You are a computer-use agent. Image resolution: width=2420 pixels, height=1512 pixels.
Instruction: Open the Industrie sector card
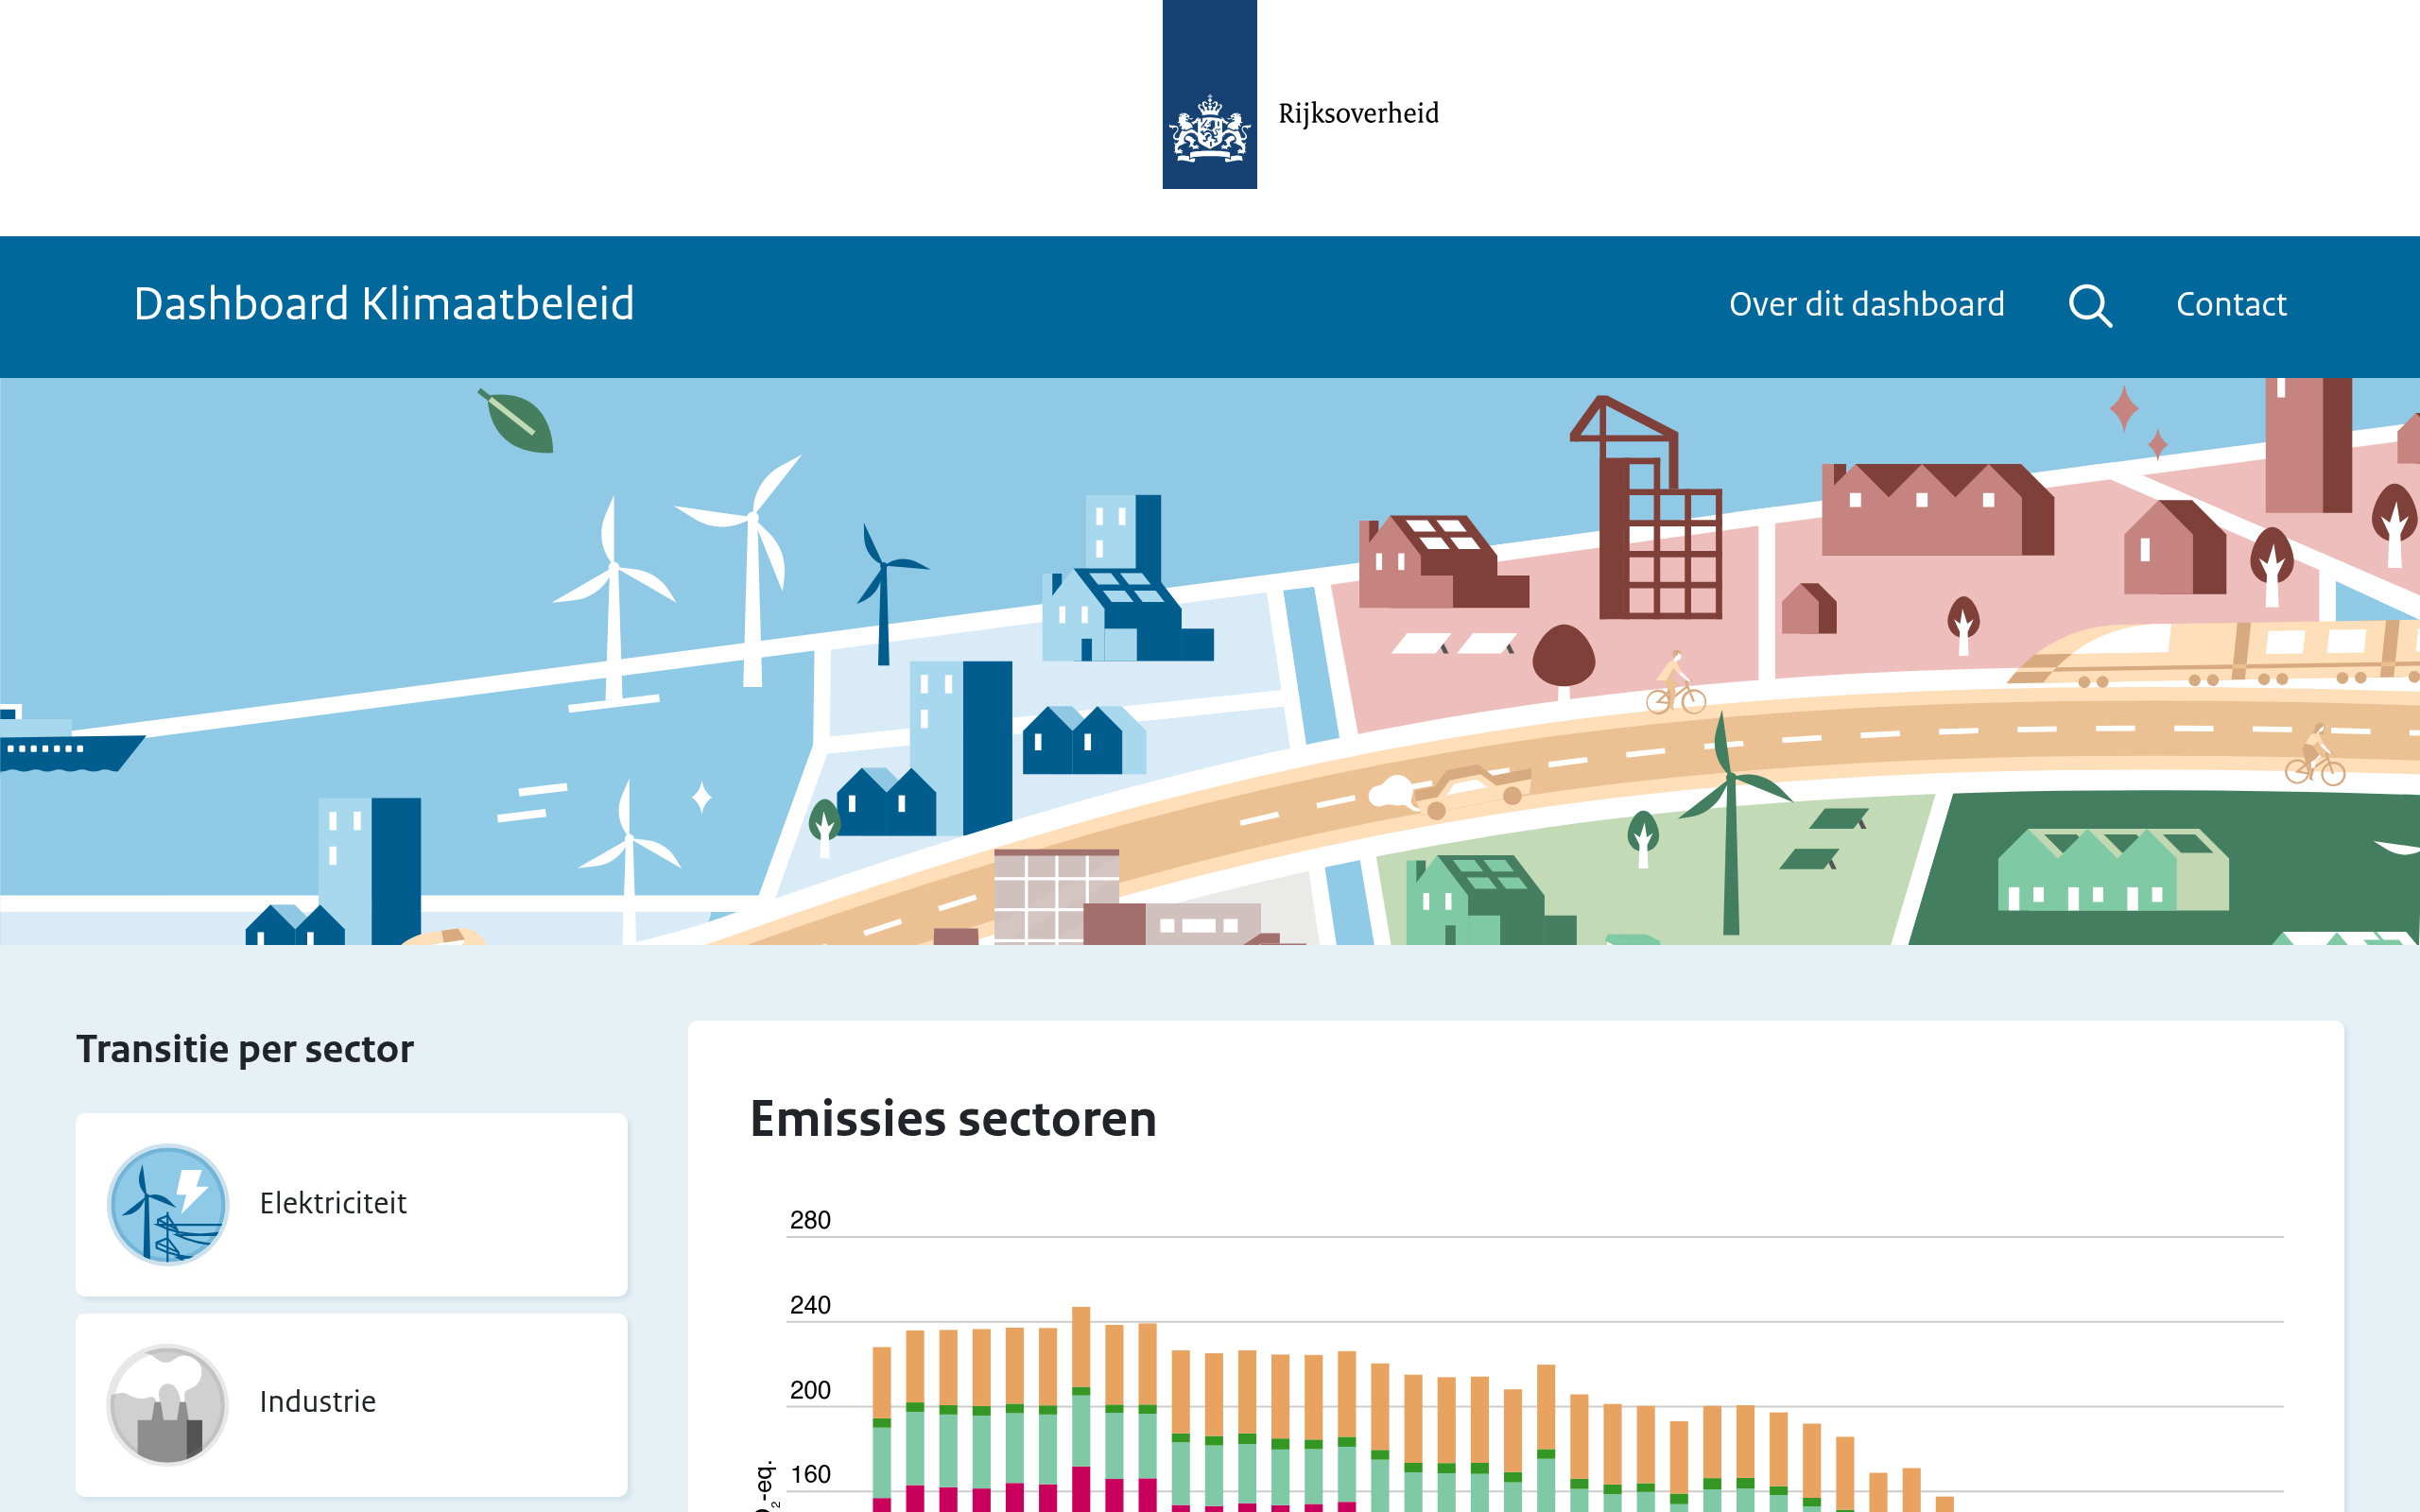click(351, 1404)
